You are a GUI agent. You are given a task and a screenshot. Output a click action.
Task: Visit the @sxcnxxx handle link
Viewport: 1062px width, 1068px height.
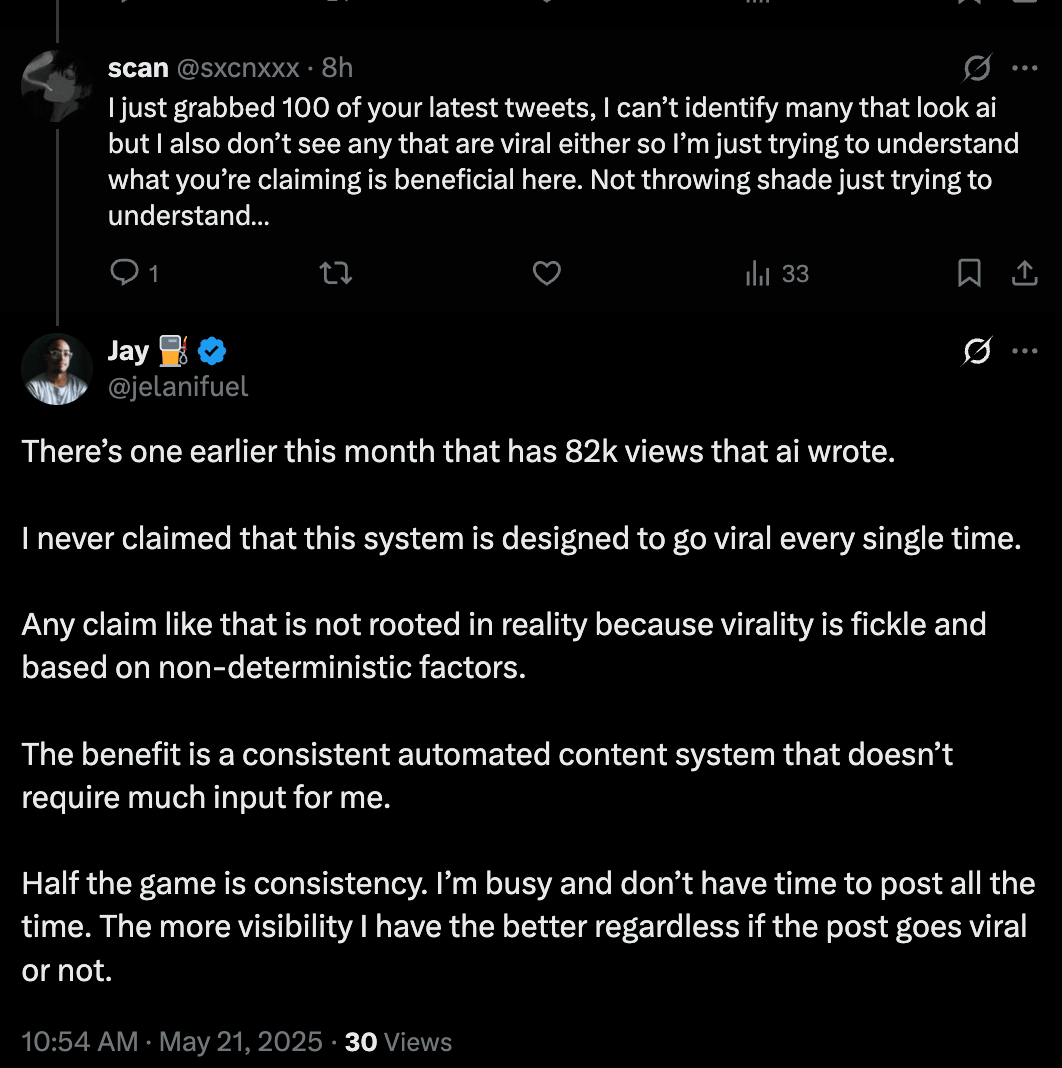[x=238, y=67]
